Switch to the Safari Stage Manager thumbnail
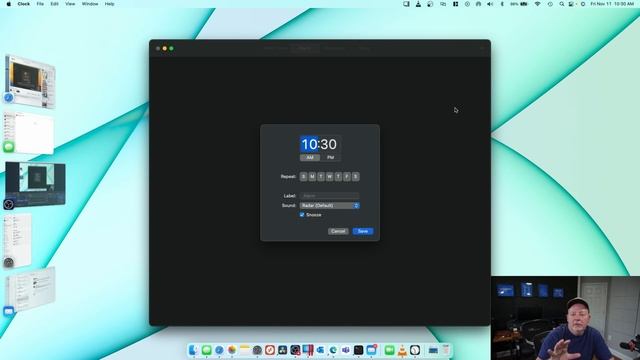Screen dimensions: 640x360 click(x=30, y=81)
